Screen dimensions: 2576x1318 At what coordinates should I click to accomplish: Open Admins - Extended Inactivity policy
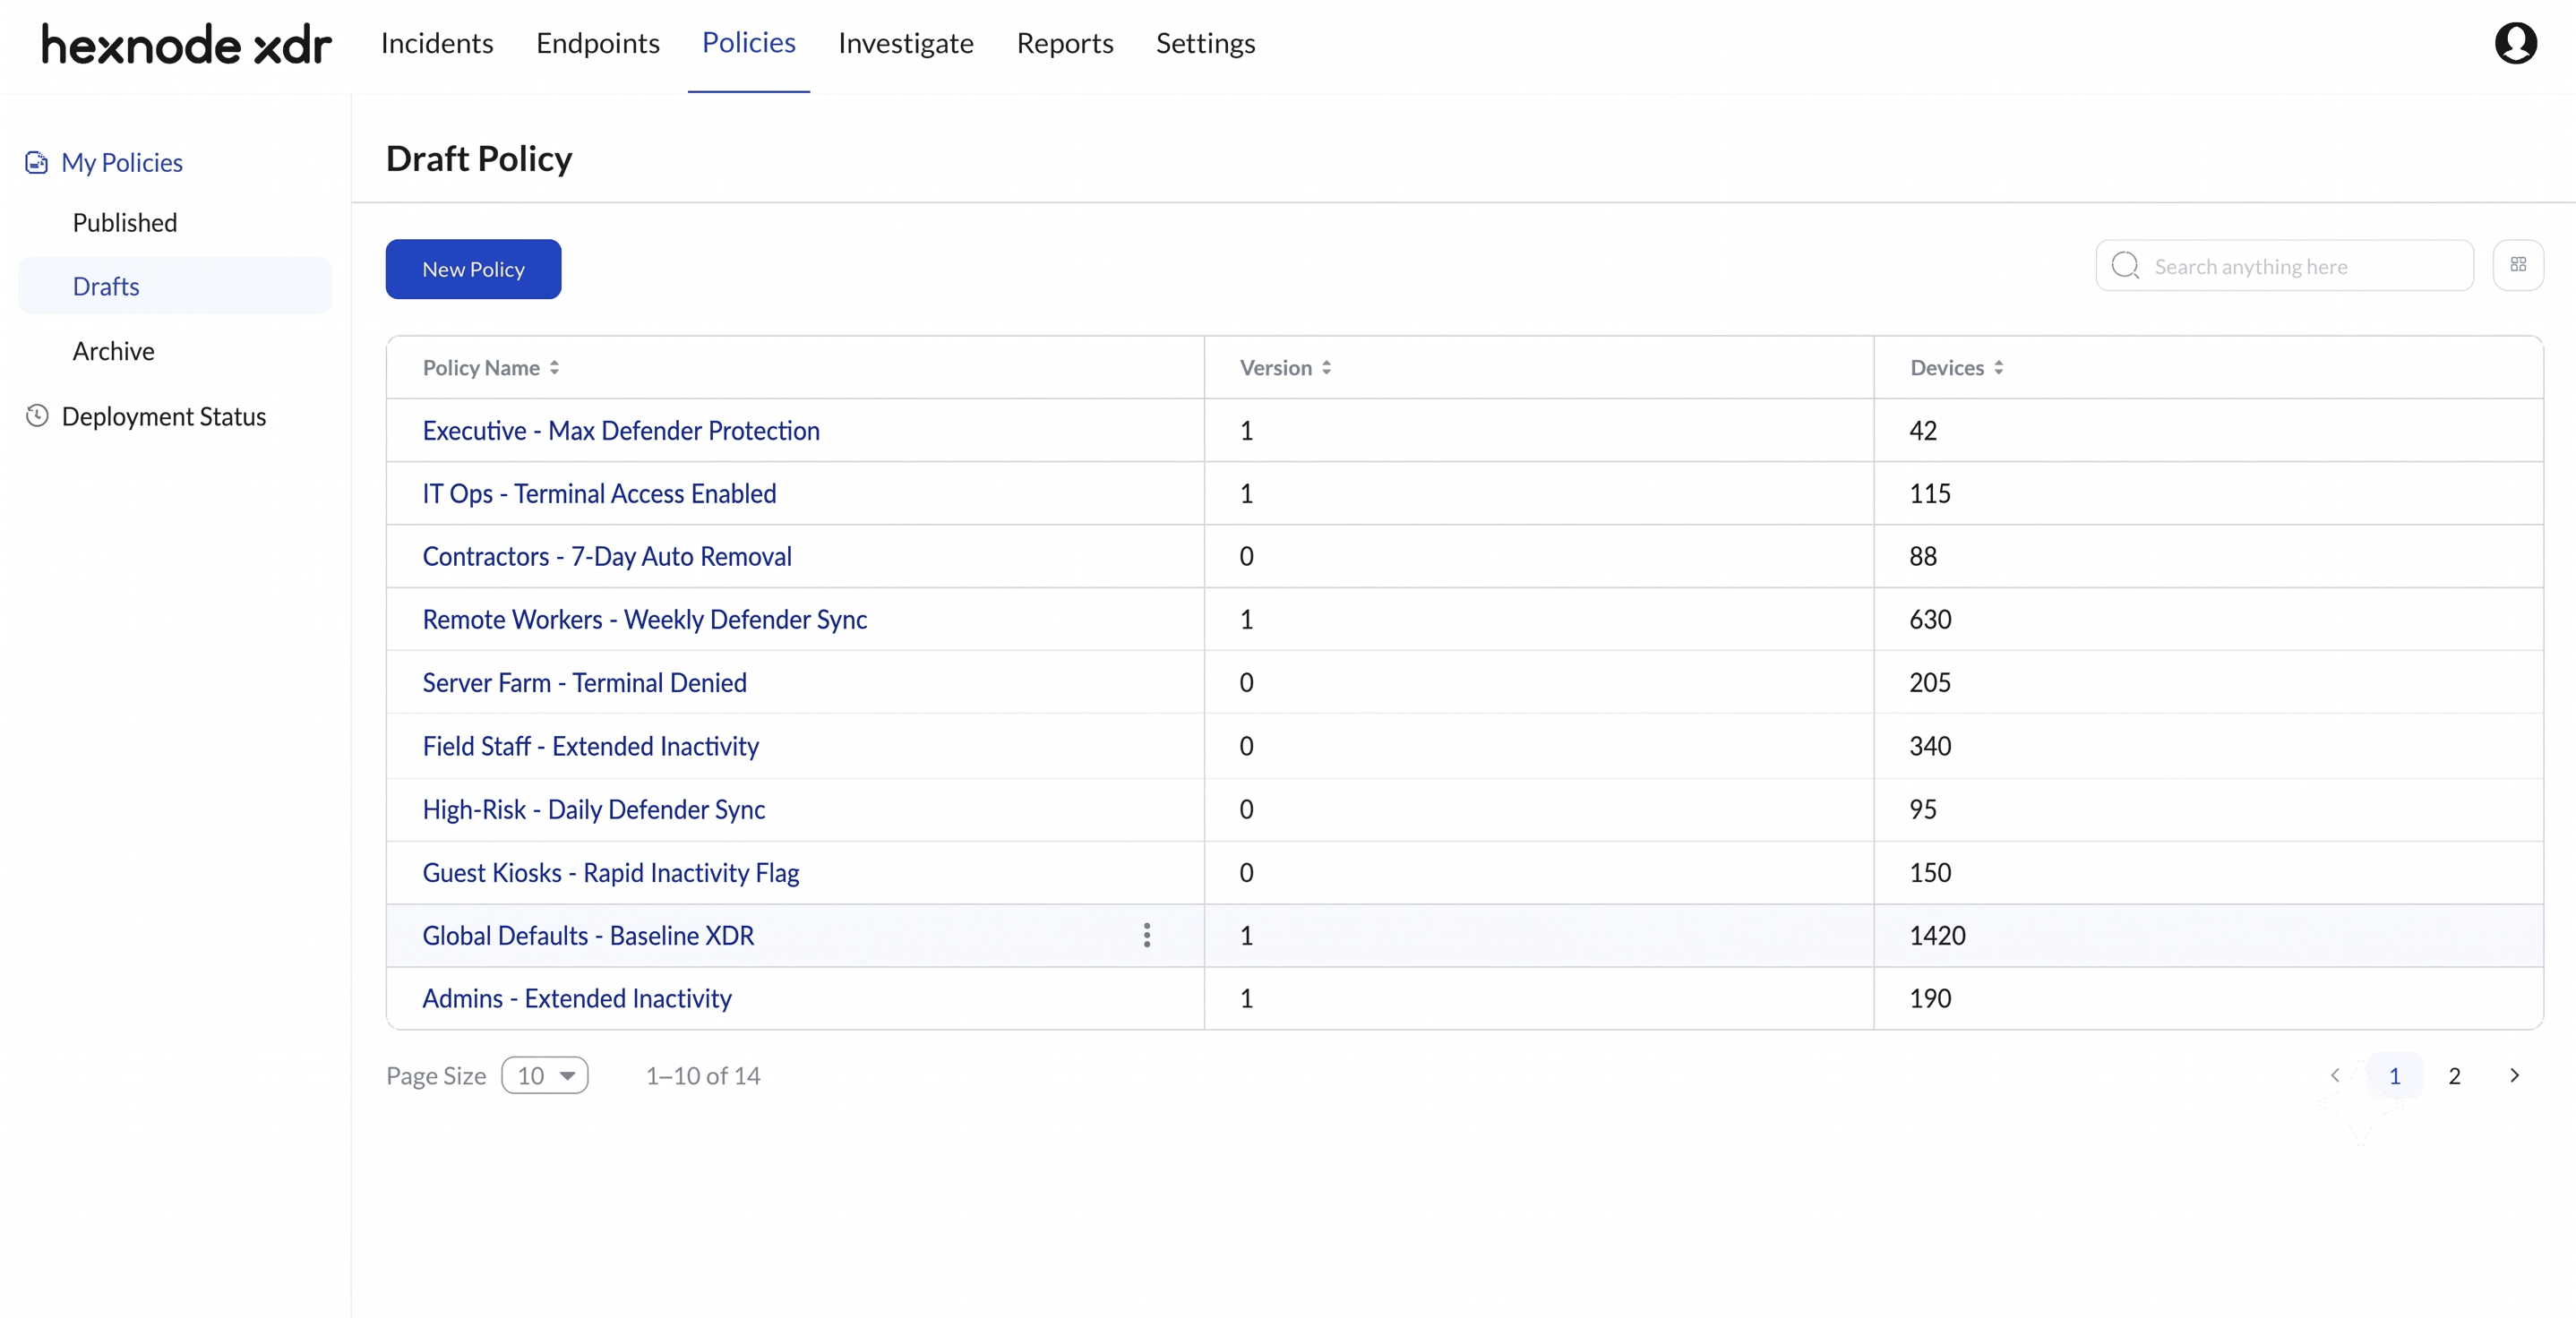pos(577,998)
